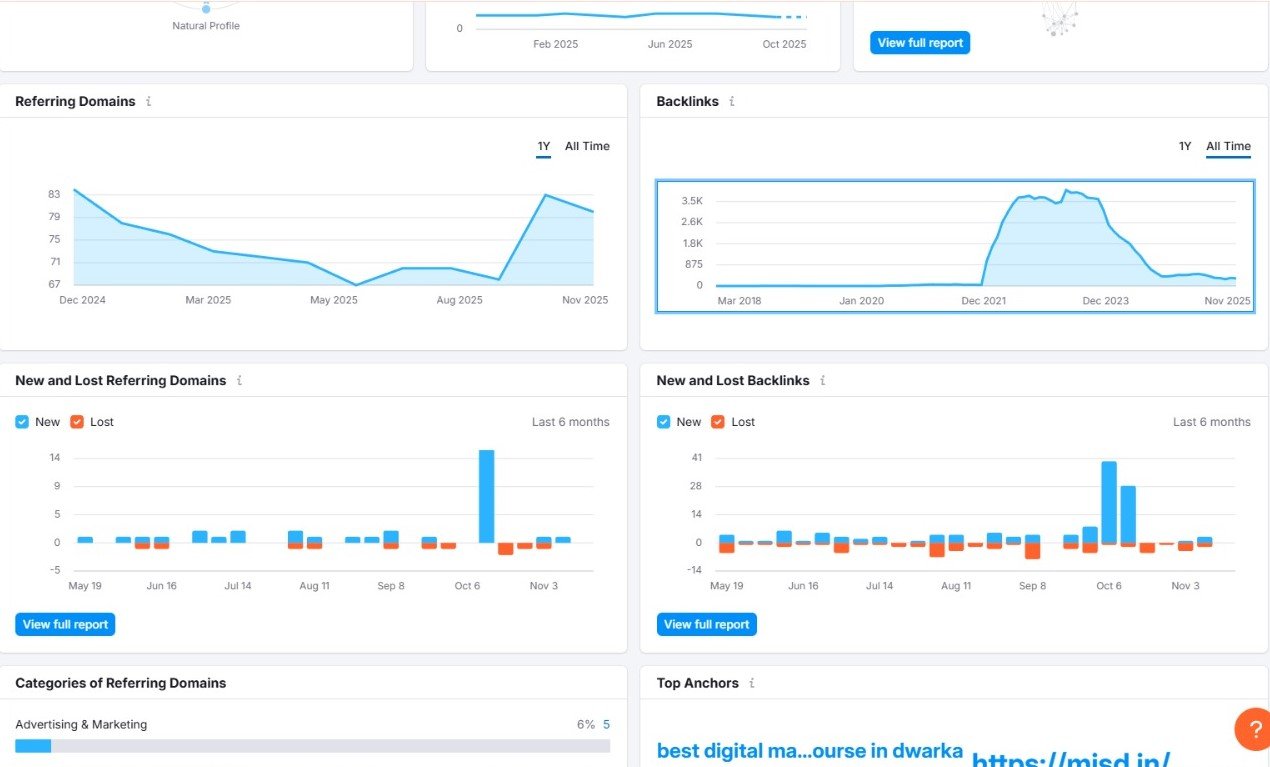Click the Advertising & Marketing progress bar
Screen dimensions: 1270x767
312,746
